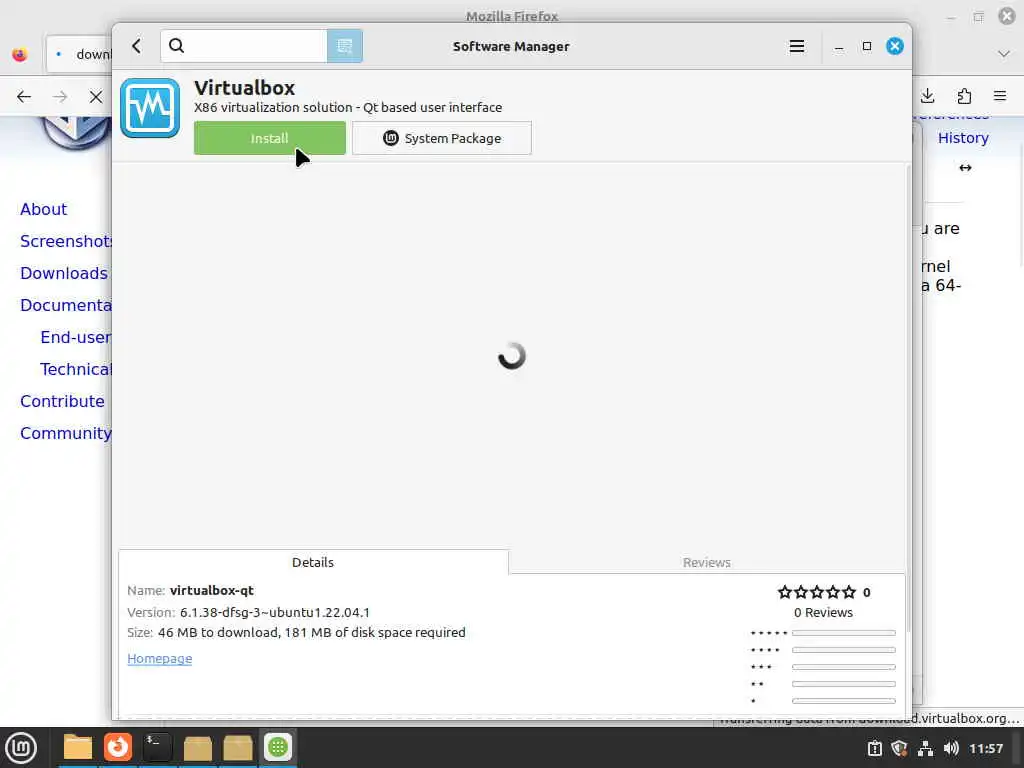
Task: Switch to Firefox in the taskbar
Action: [118, 747]
